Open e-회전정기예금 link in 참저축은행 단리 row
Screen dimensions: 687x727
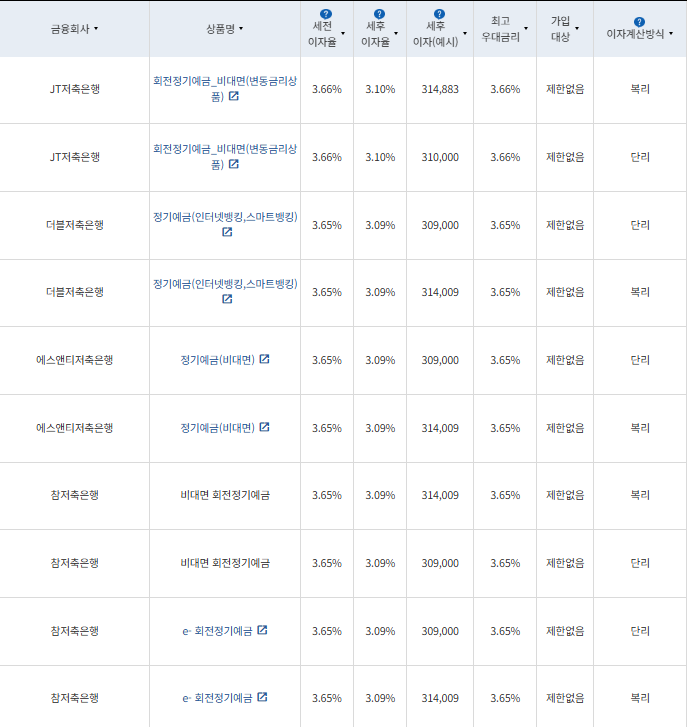(217, 631)
